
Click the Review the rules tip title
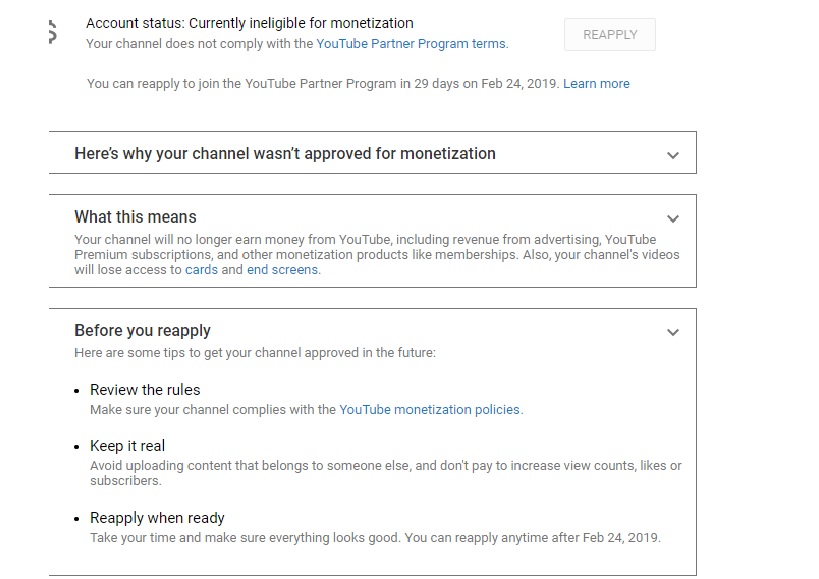point(145,390)
